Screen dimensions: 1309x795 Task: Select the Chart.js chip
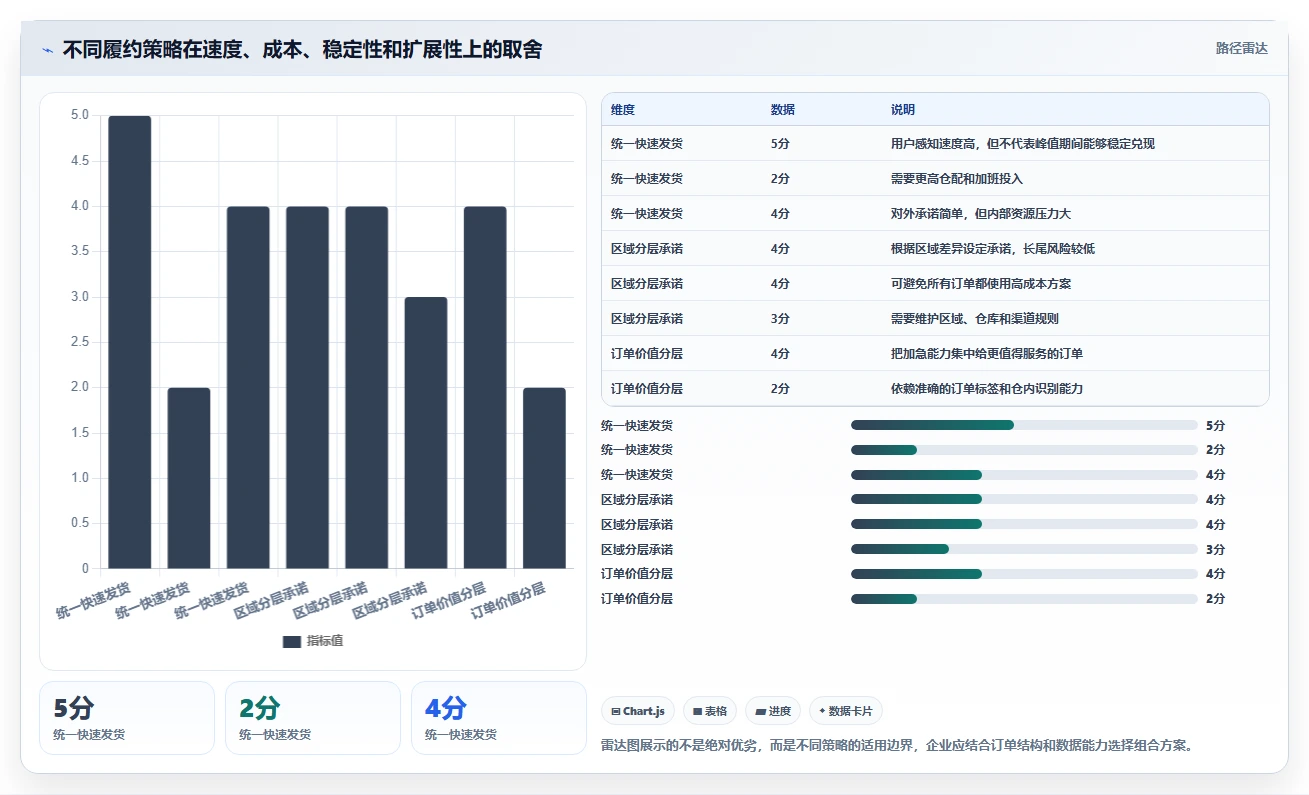638,712
